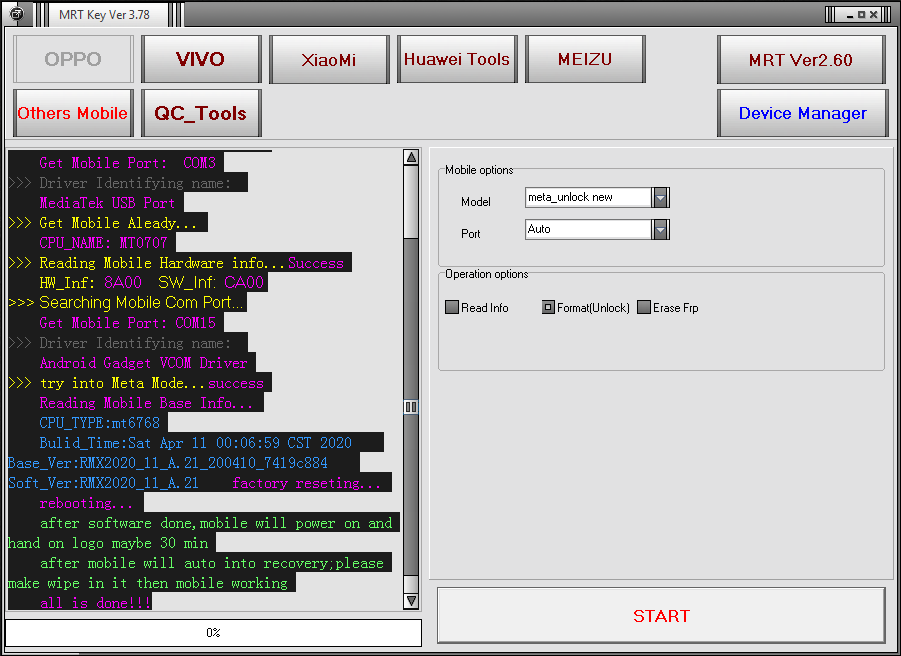Click log line 'all is done!!!'
Screen dimensions: 901x656
[95, 603]
